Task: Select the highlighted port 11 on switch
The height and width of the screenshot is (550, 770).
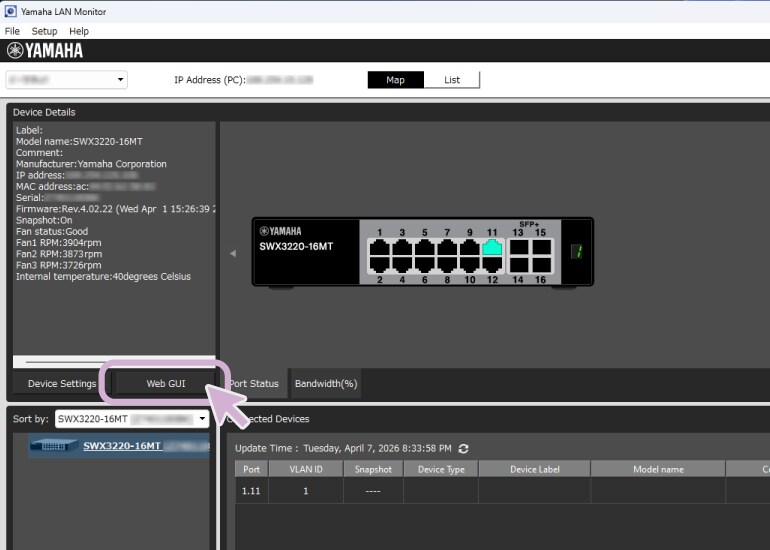Action: (x=492, y=247)
